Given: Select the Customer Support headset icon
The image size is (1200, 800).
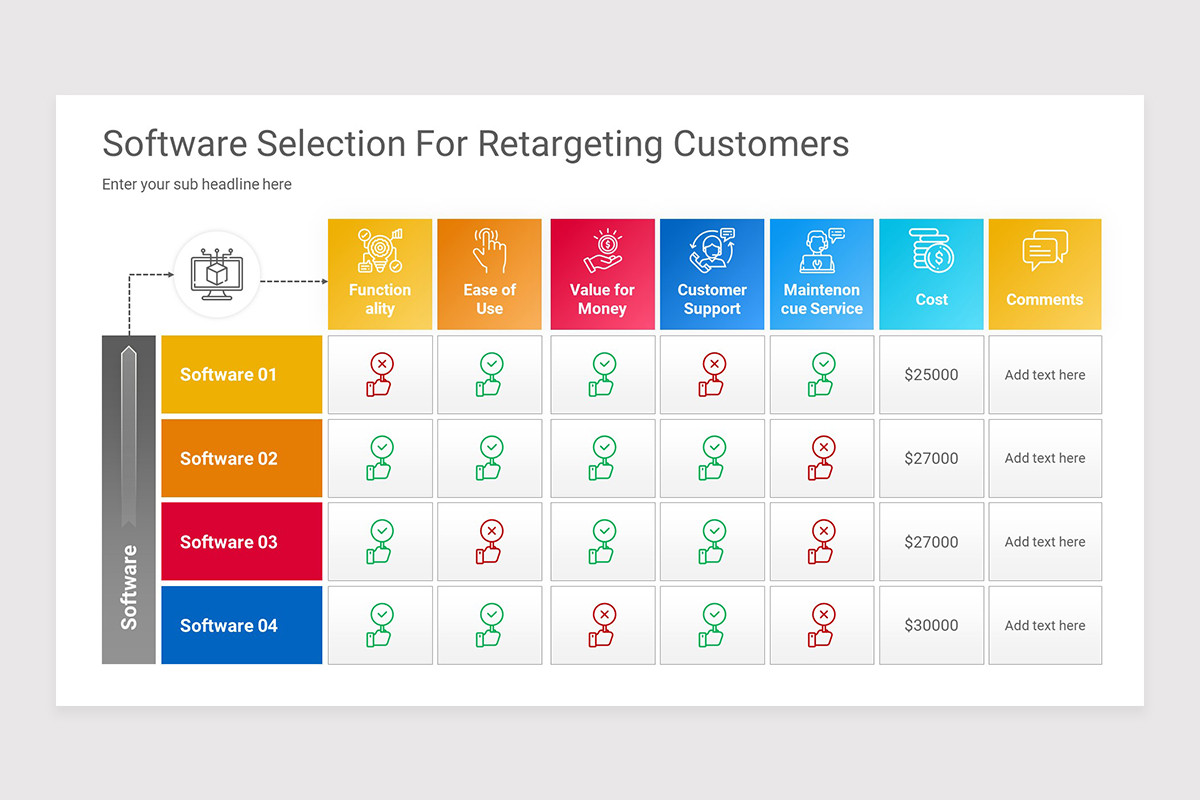Looking at the screenshot, I should point(712,251).
